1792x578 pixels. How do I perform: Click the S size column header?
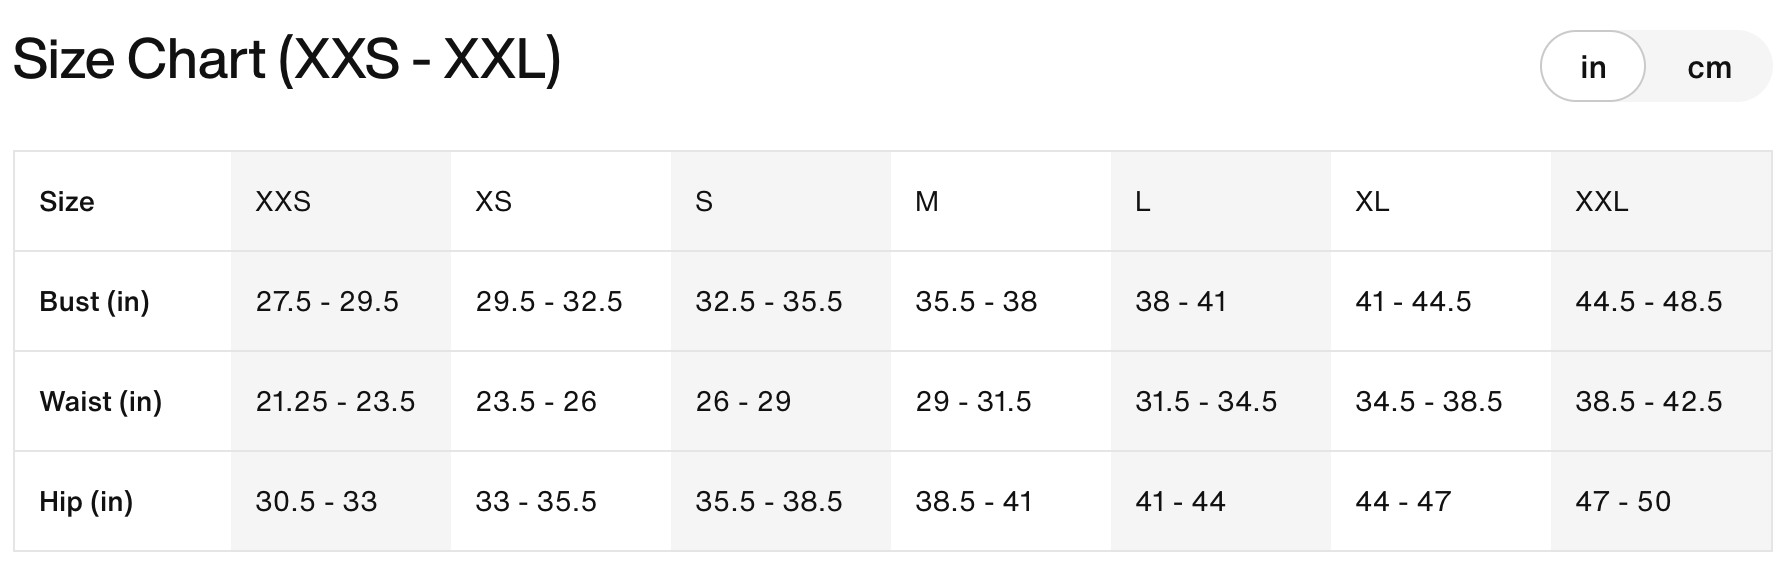click(x=704, y=202)
